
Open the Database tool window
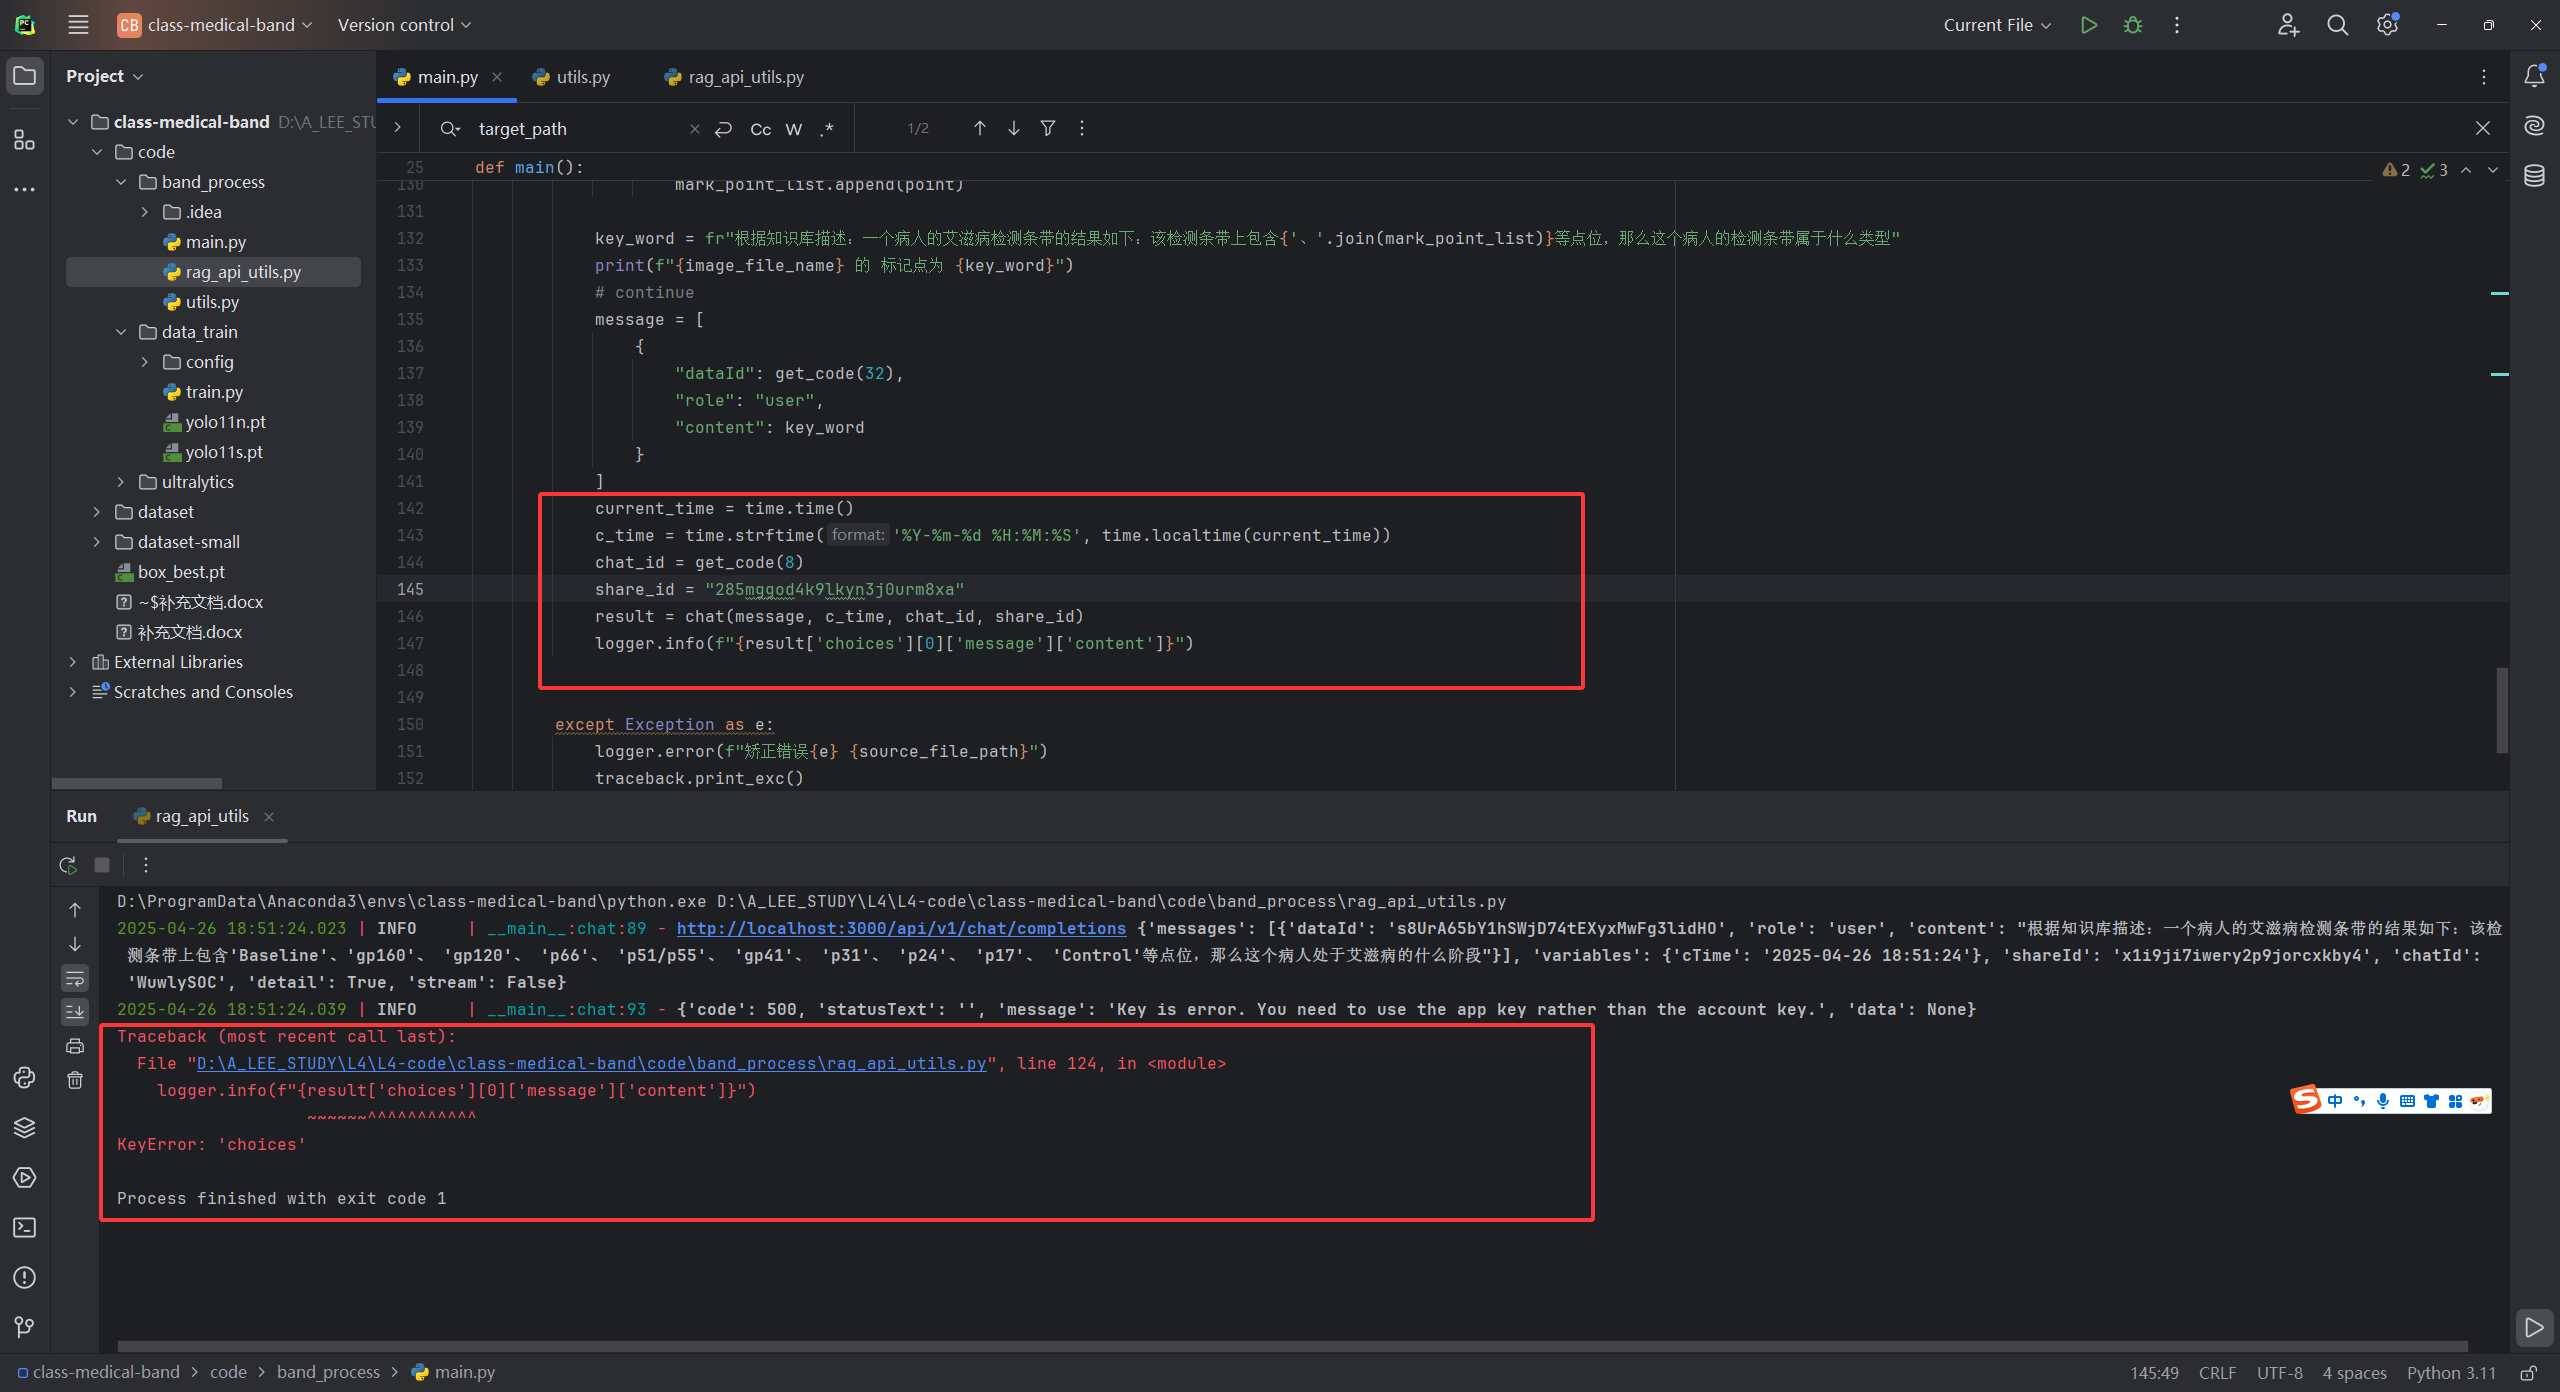2534,176
